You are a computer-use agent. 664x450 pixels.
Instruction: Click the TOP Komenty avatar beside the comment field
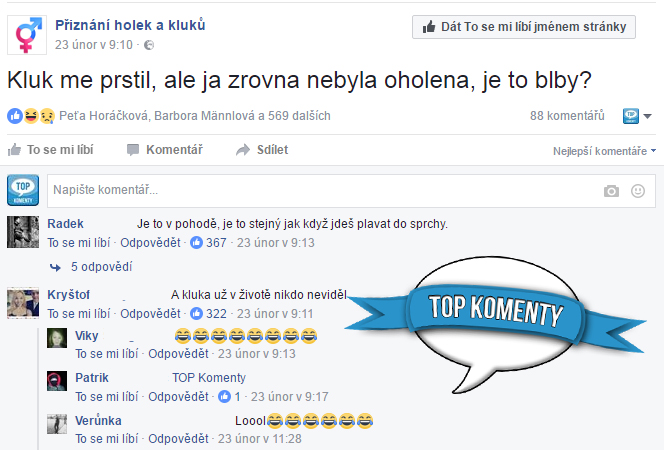pos(23,190)
